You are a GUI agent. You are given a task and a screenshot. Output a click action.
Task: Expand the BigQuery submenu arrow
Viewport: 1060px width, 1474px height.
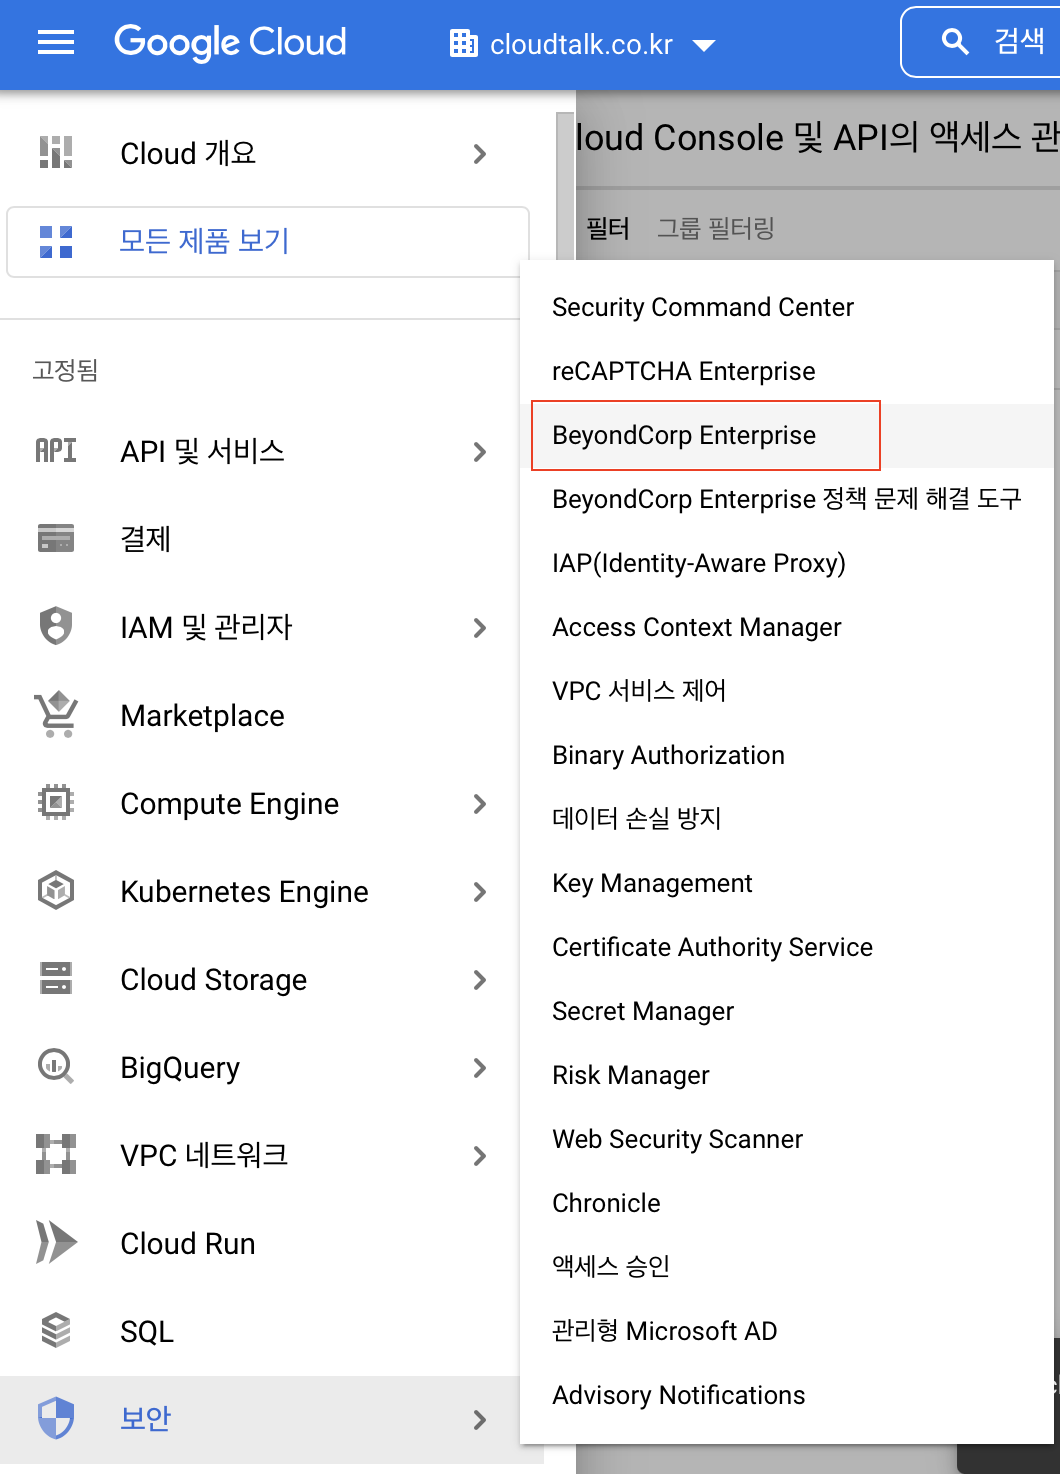[480, 1068]
